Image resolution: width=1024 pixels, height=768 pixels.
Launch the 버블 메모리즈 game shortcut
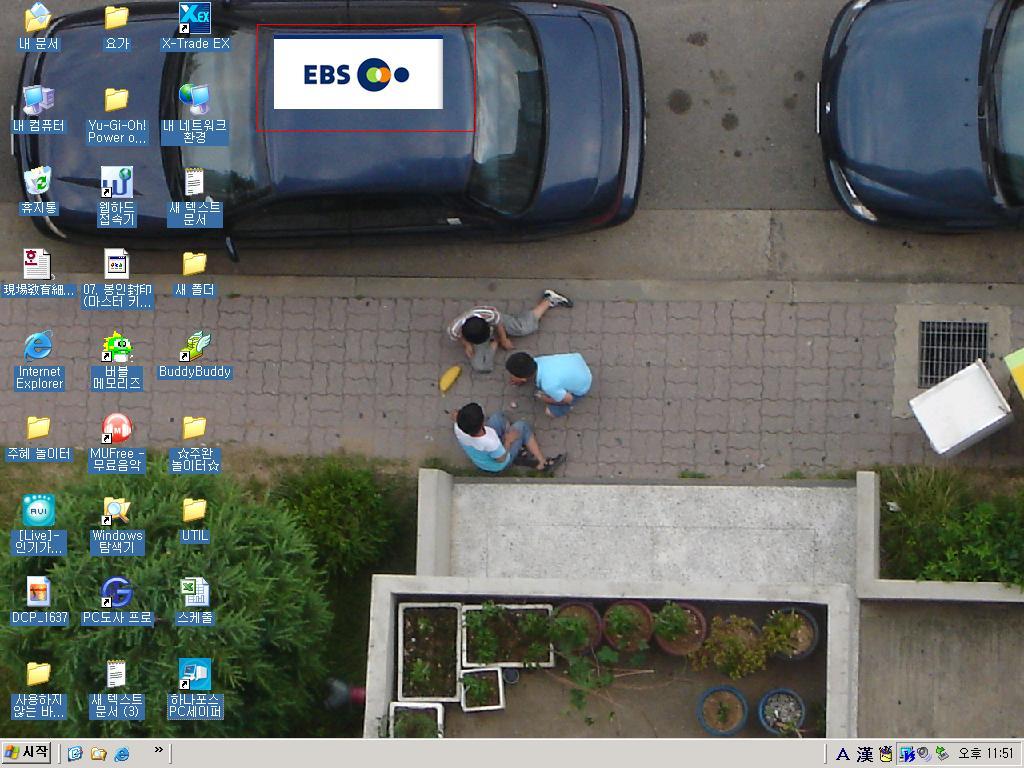pyautogui.click(x=117, y=360)
